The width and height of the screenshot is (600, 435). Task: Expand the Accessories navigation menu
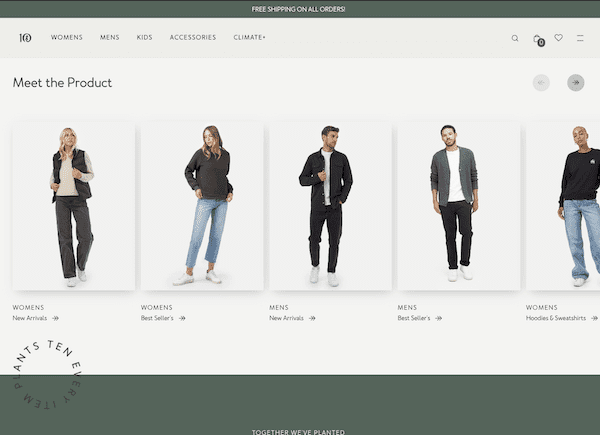193,38
